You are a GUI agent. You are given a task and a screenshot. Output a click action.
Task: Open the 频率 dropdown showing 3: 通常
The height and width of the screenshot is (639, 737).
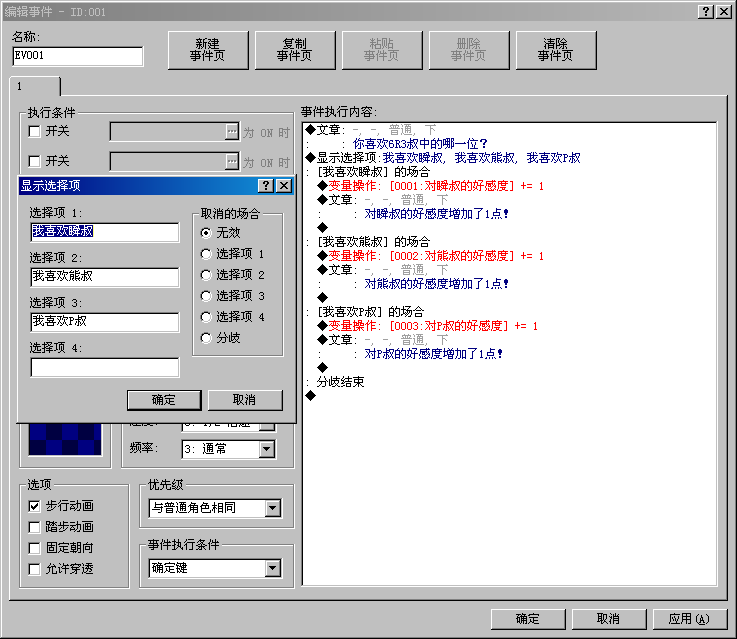(x=267, y=449)
